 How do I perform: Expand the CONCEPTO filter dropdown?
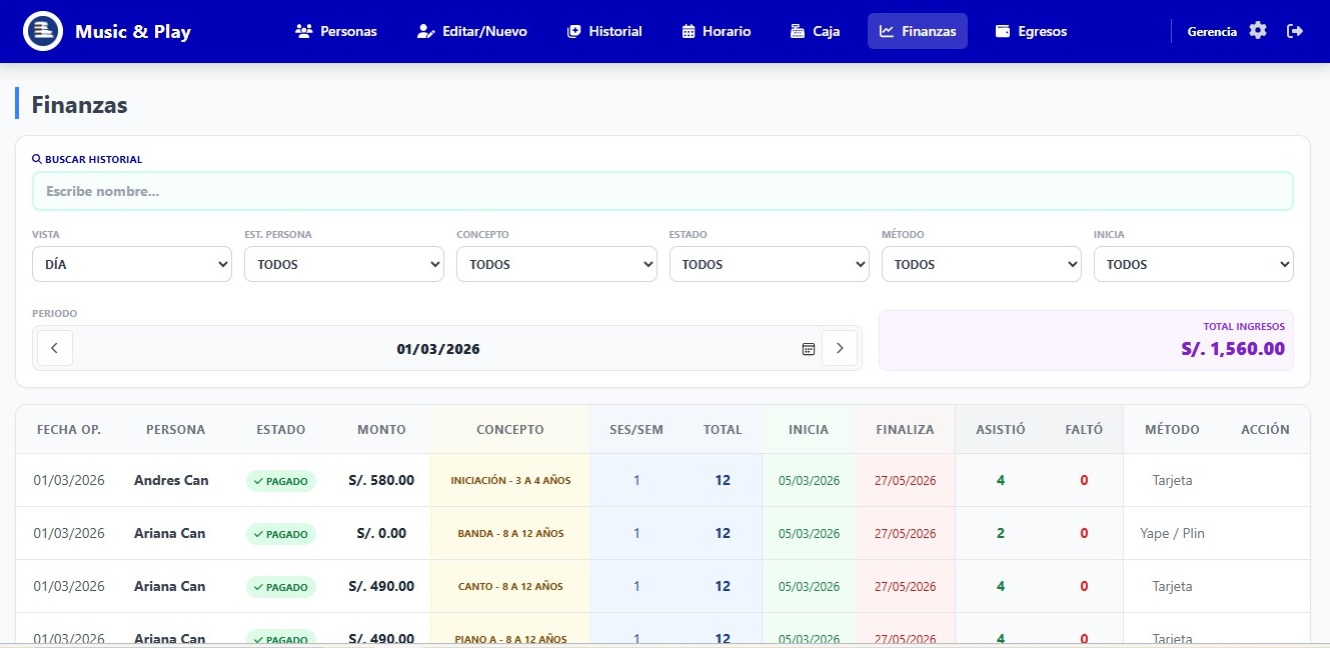[556, 264]
